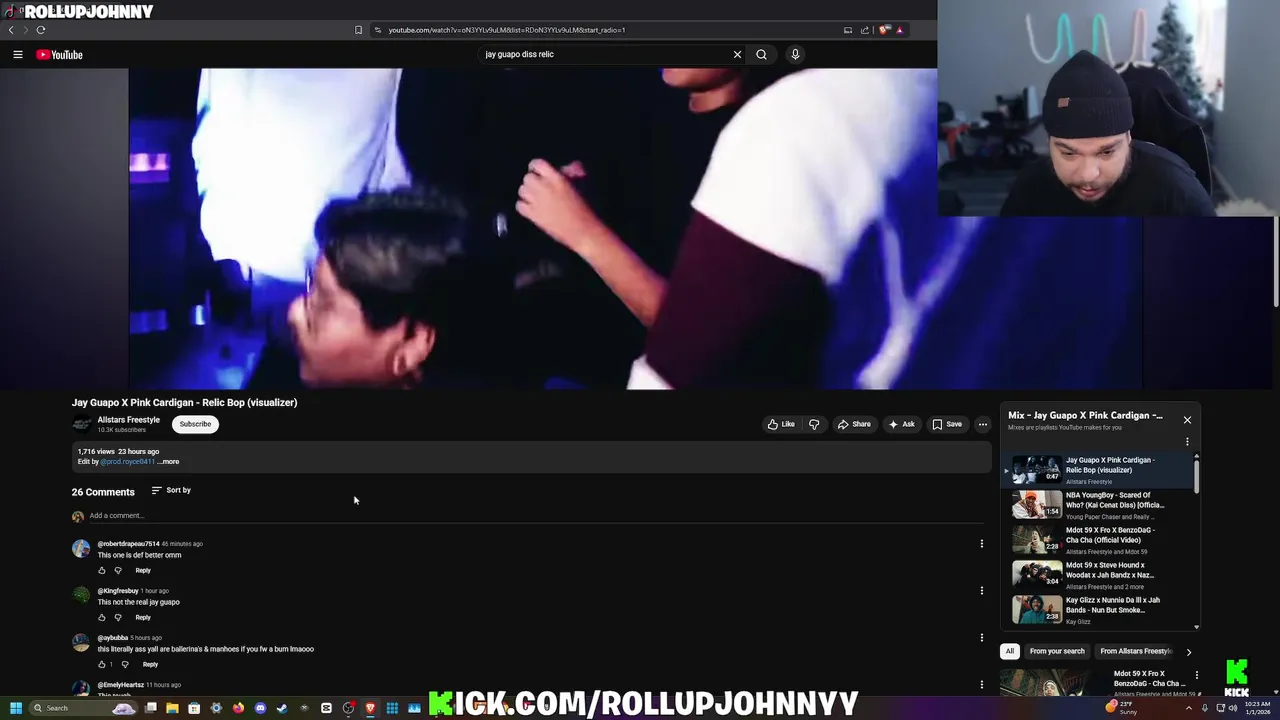
Task: Click the YouTube address bar URL
Action: (x=507, y=30)
